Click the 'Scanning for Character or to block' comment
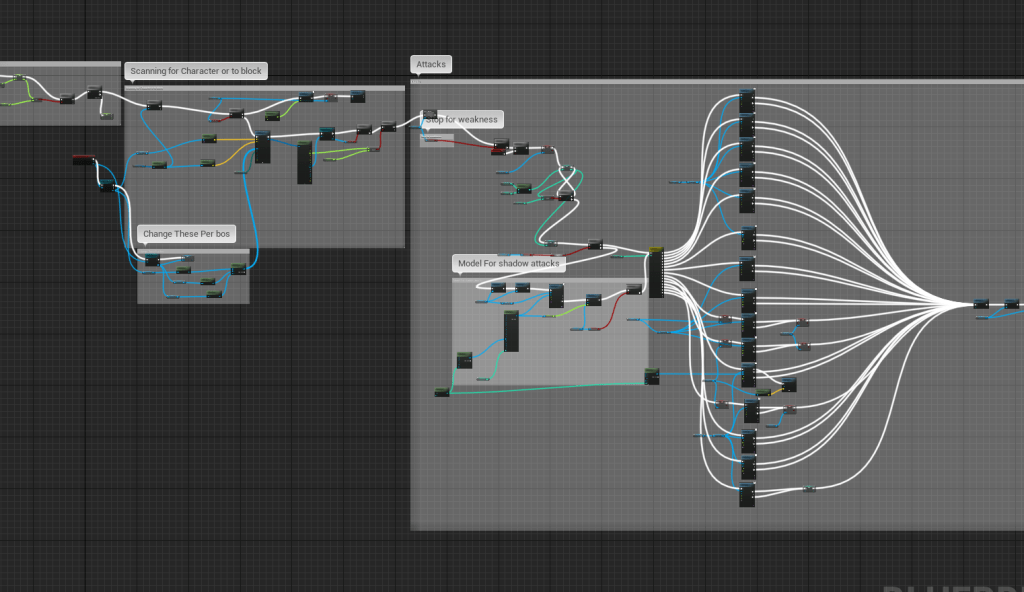This screenshot has width=1024, height=592. click(x=195, y=71)
